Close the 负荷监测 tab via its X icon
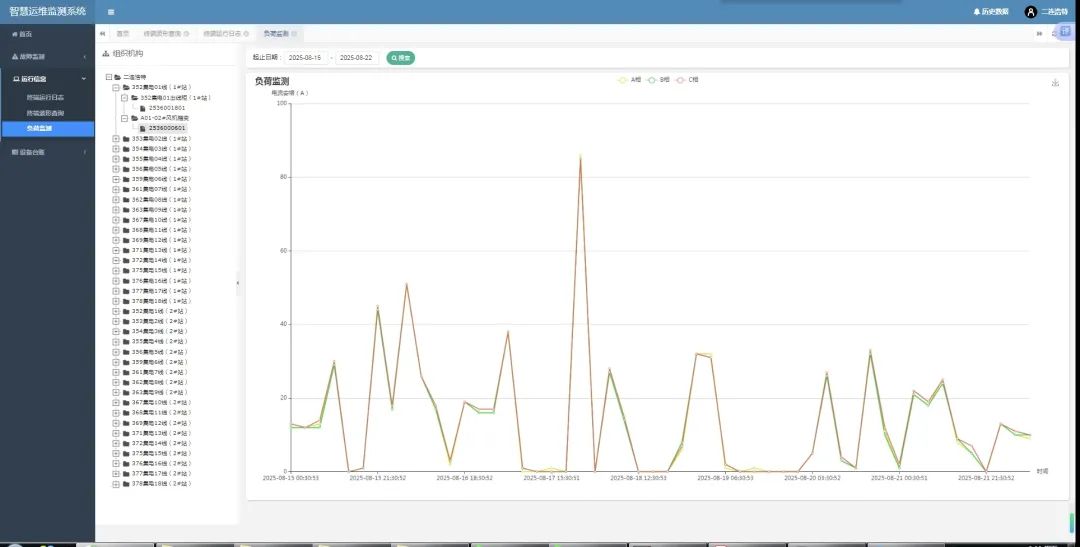Screen dimensions: 1080x547 tap(294, 34)
